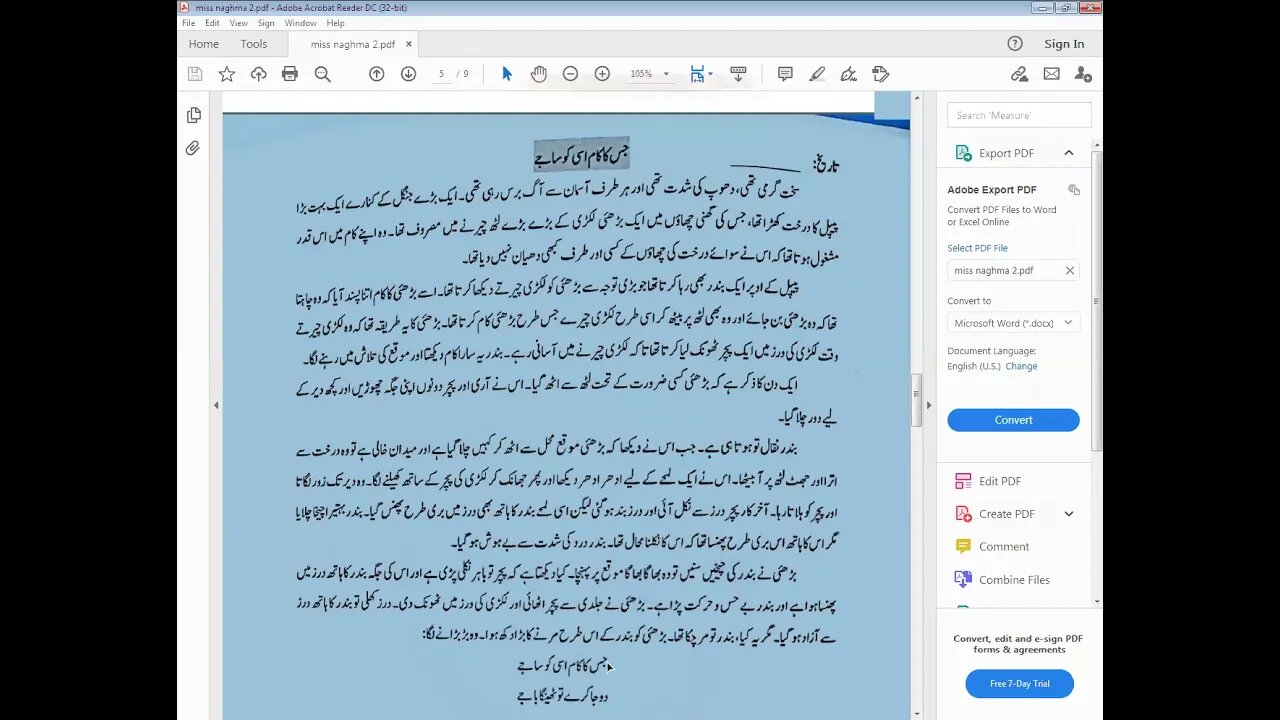
Task: Open the Sign document tool
Action: [x=849, y=74]
